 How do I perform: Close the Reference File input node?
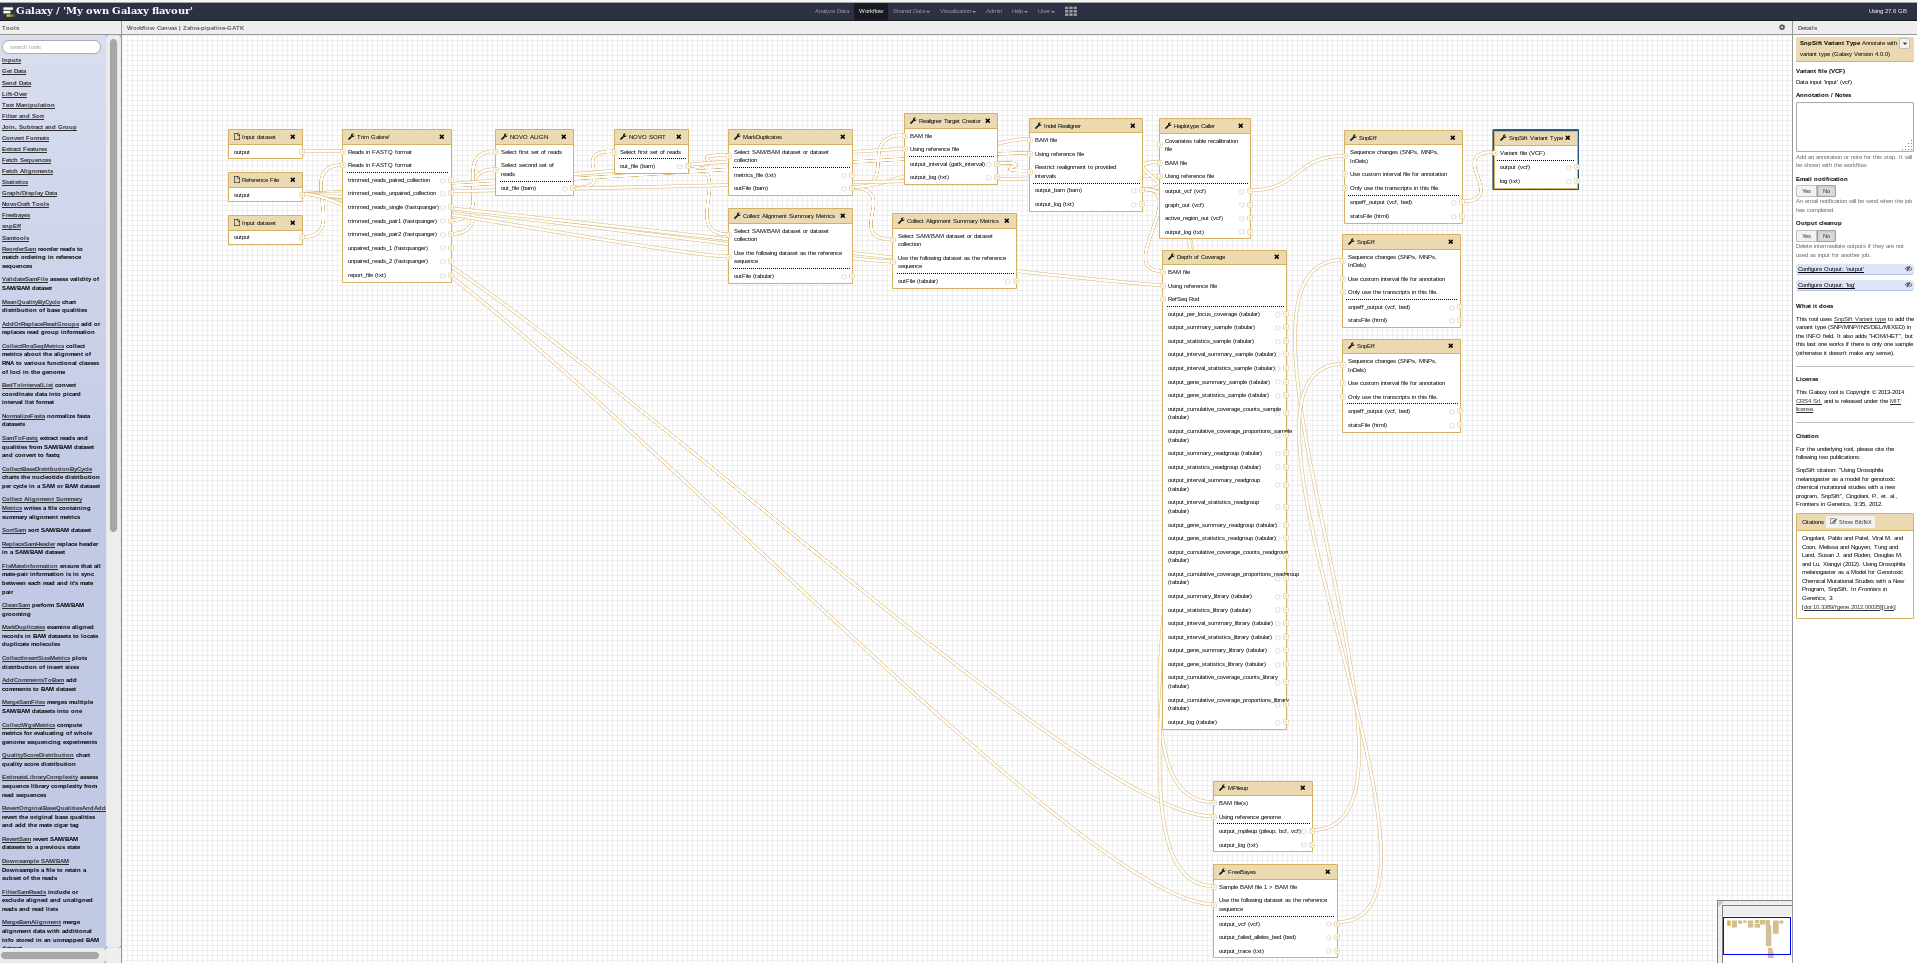pyautogui.click(x=292, y=180)
